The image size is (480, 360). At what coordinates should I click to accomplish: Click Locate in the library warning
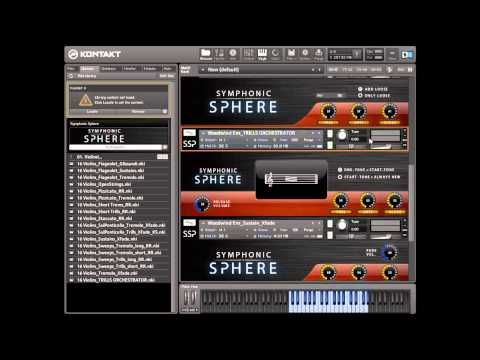(92, 111)
